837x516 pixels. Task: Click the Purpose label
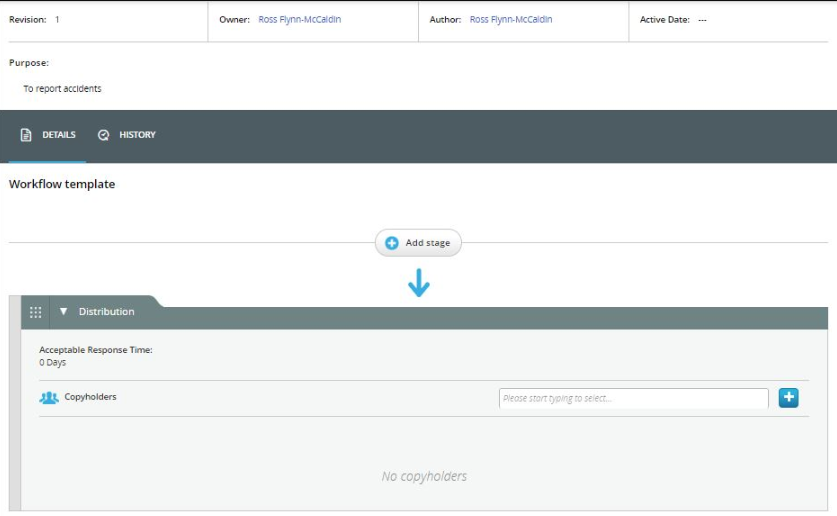(x=29, y=63)
